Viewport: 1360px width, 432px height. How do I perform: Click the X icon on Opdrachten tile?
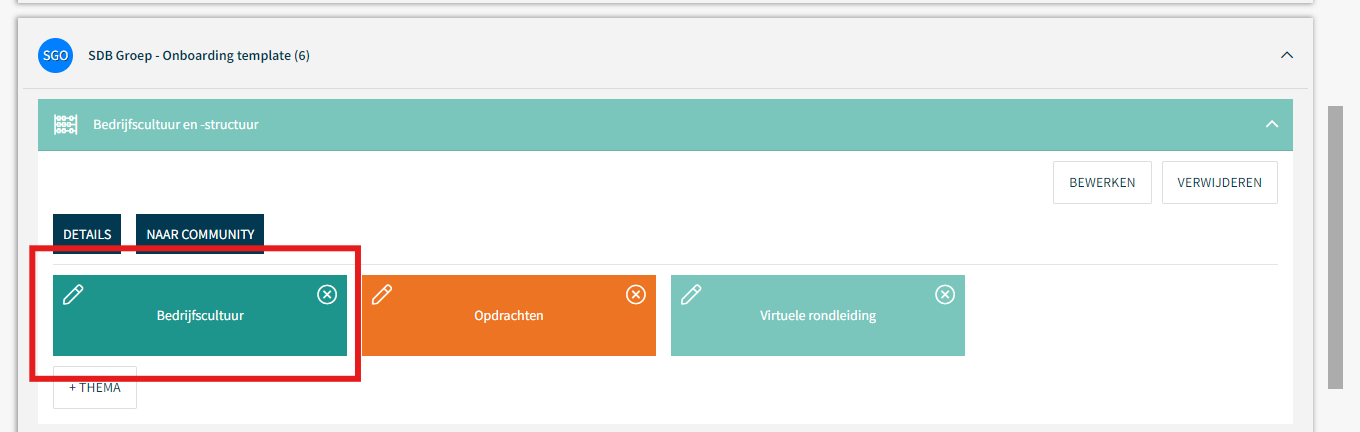[636, 294]
